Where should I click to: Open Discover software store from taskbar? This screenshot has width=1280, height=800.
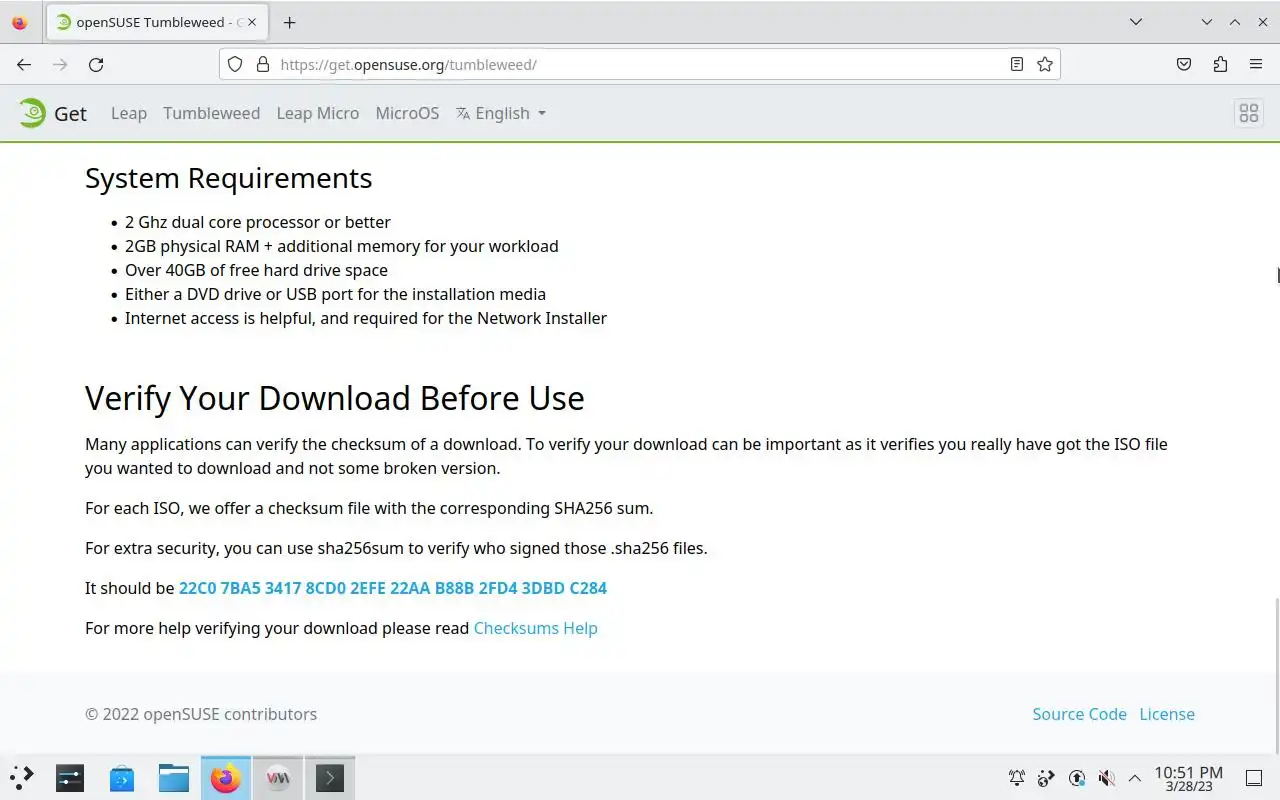122,777
